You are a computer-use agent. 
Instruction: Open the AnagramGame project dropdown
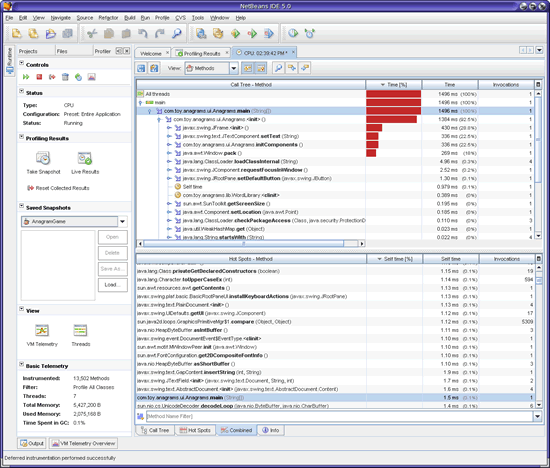pyautogui.click(x=122, y=221)
